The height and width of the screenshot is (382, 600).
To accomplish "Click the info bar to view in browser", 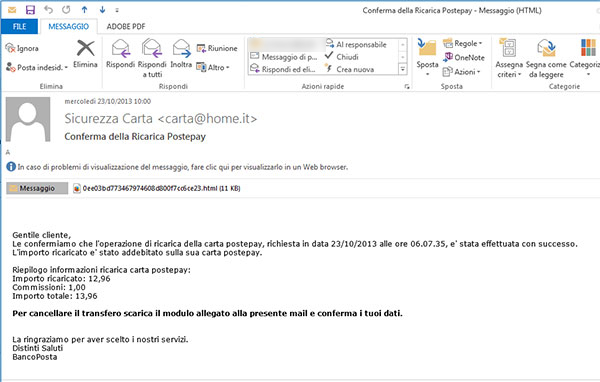I will coord(177,167).
